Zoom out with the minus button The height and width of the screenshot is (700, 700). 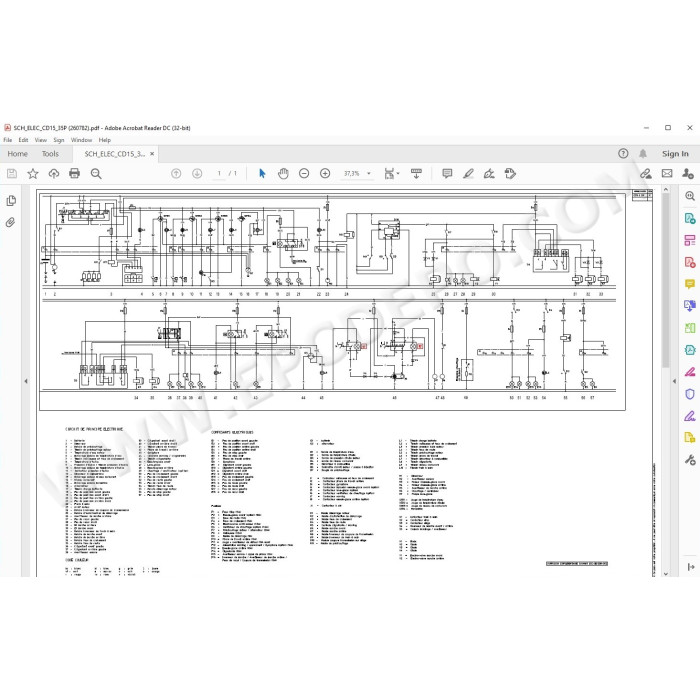(304, 173)
